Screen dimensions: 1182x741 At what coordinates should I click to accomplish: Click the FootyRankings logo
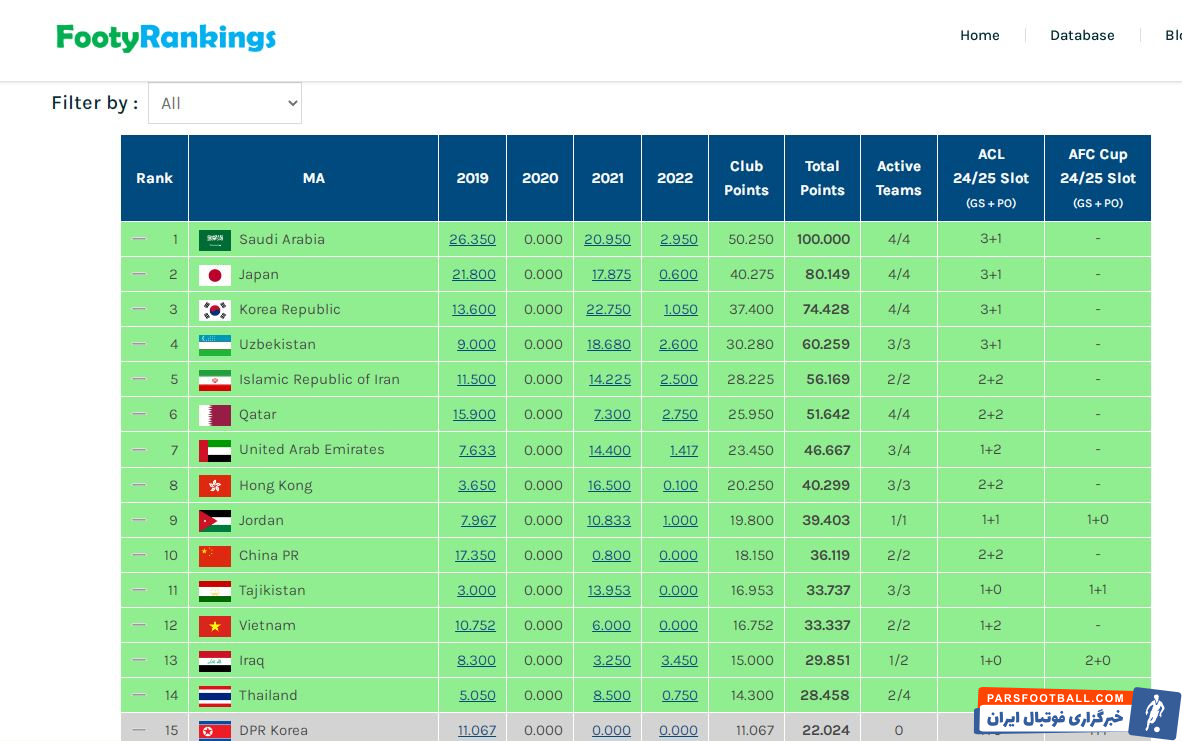click(166, 38)
